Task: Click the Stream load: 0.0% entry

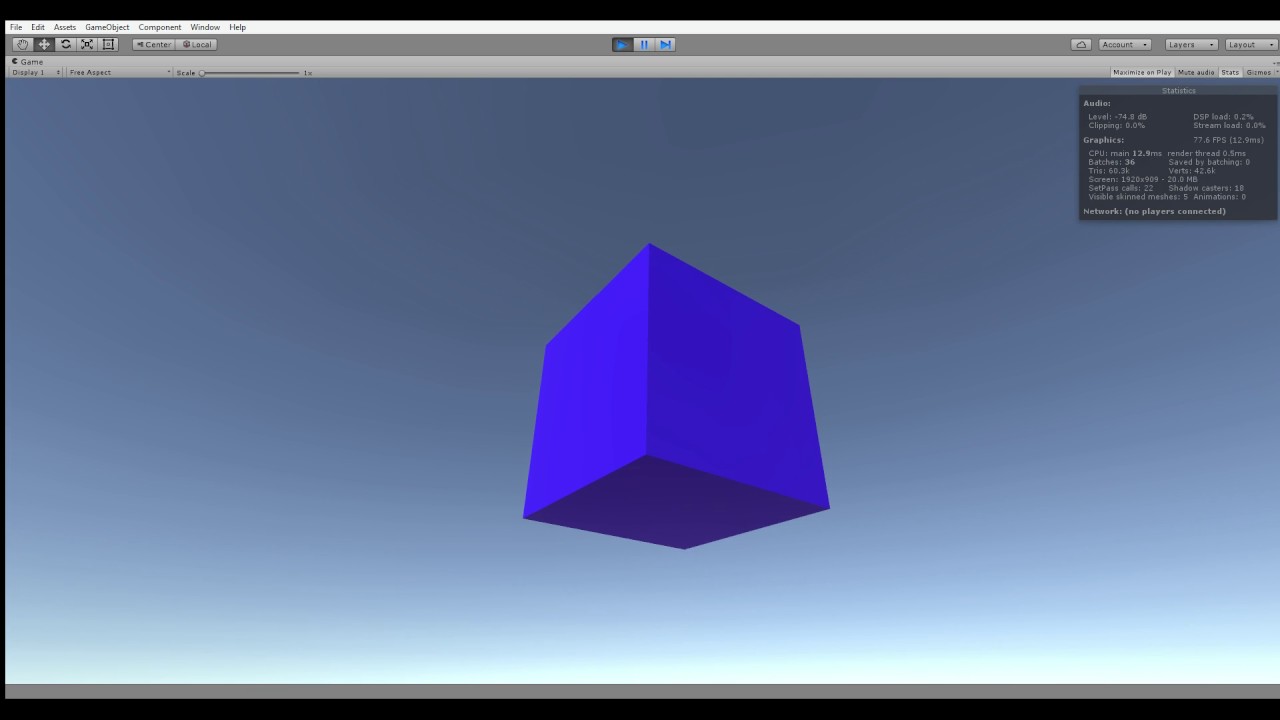Action: tap(1229, 125)
